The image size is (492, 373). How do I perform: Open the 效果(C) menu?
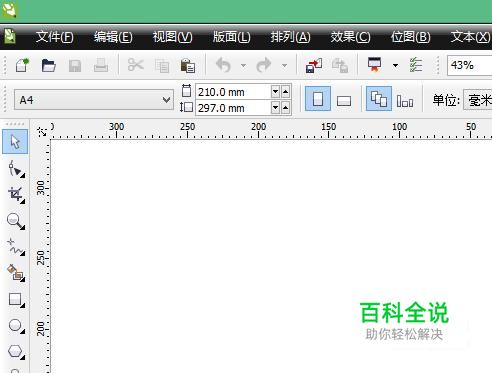350,36
